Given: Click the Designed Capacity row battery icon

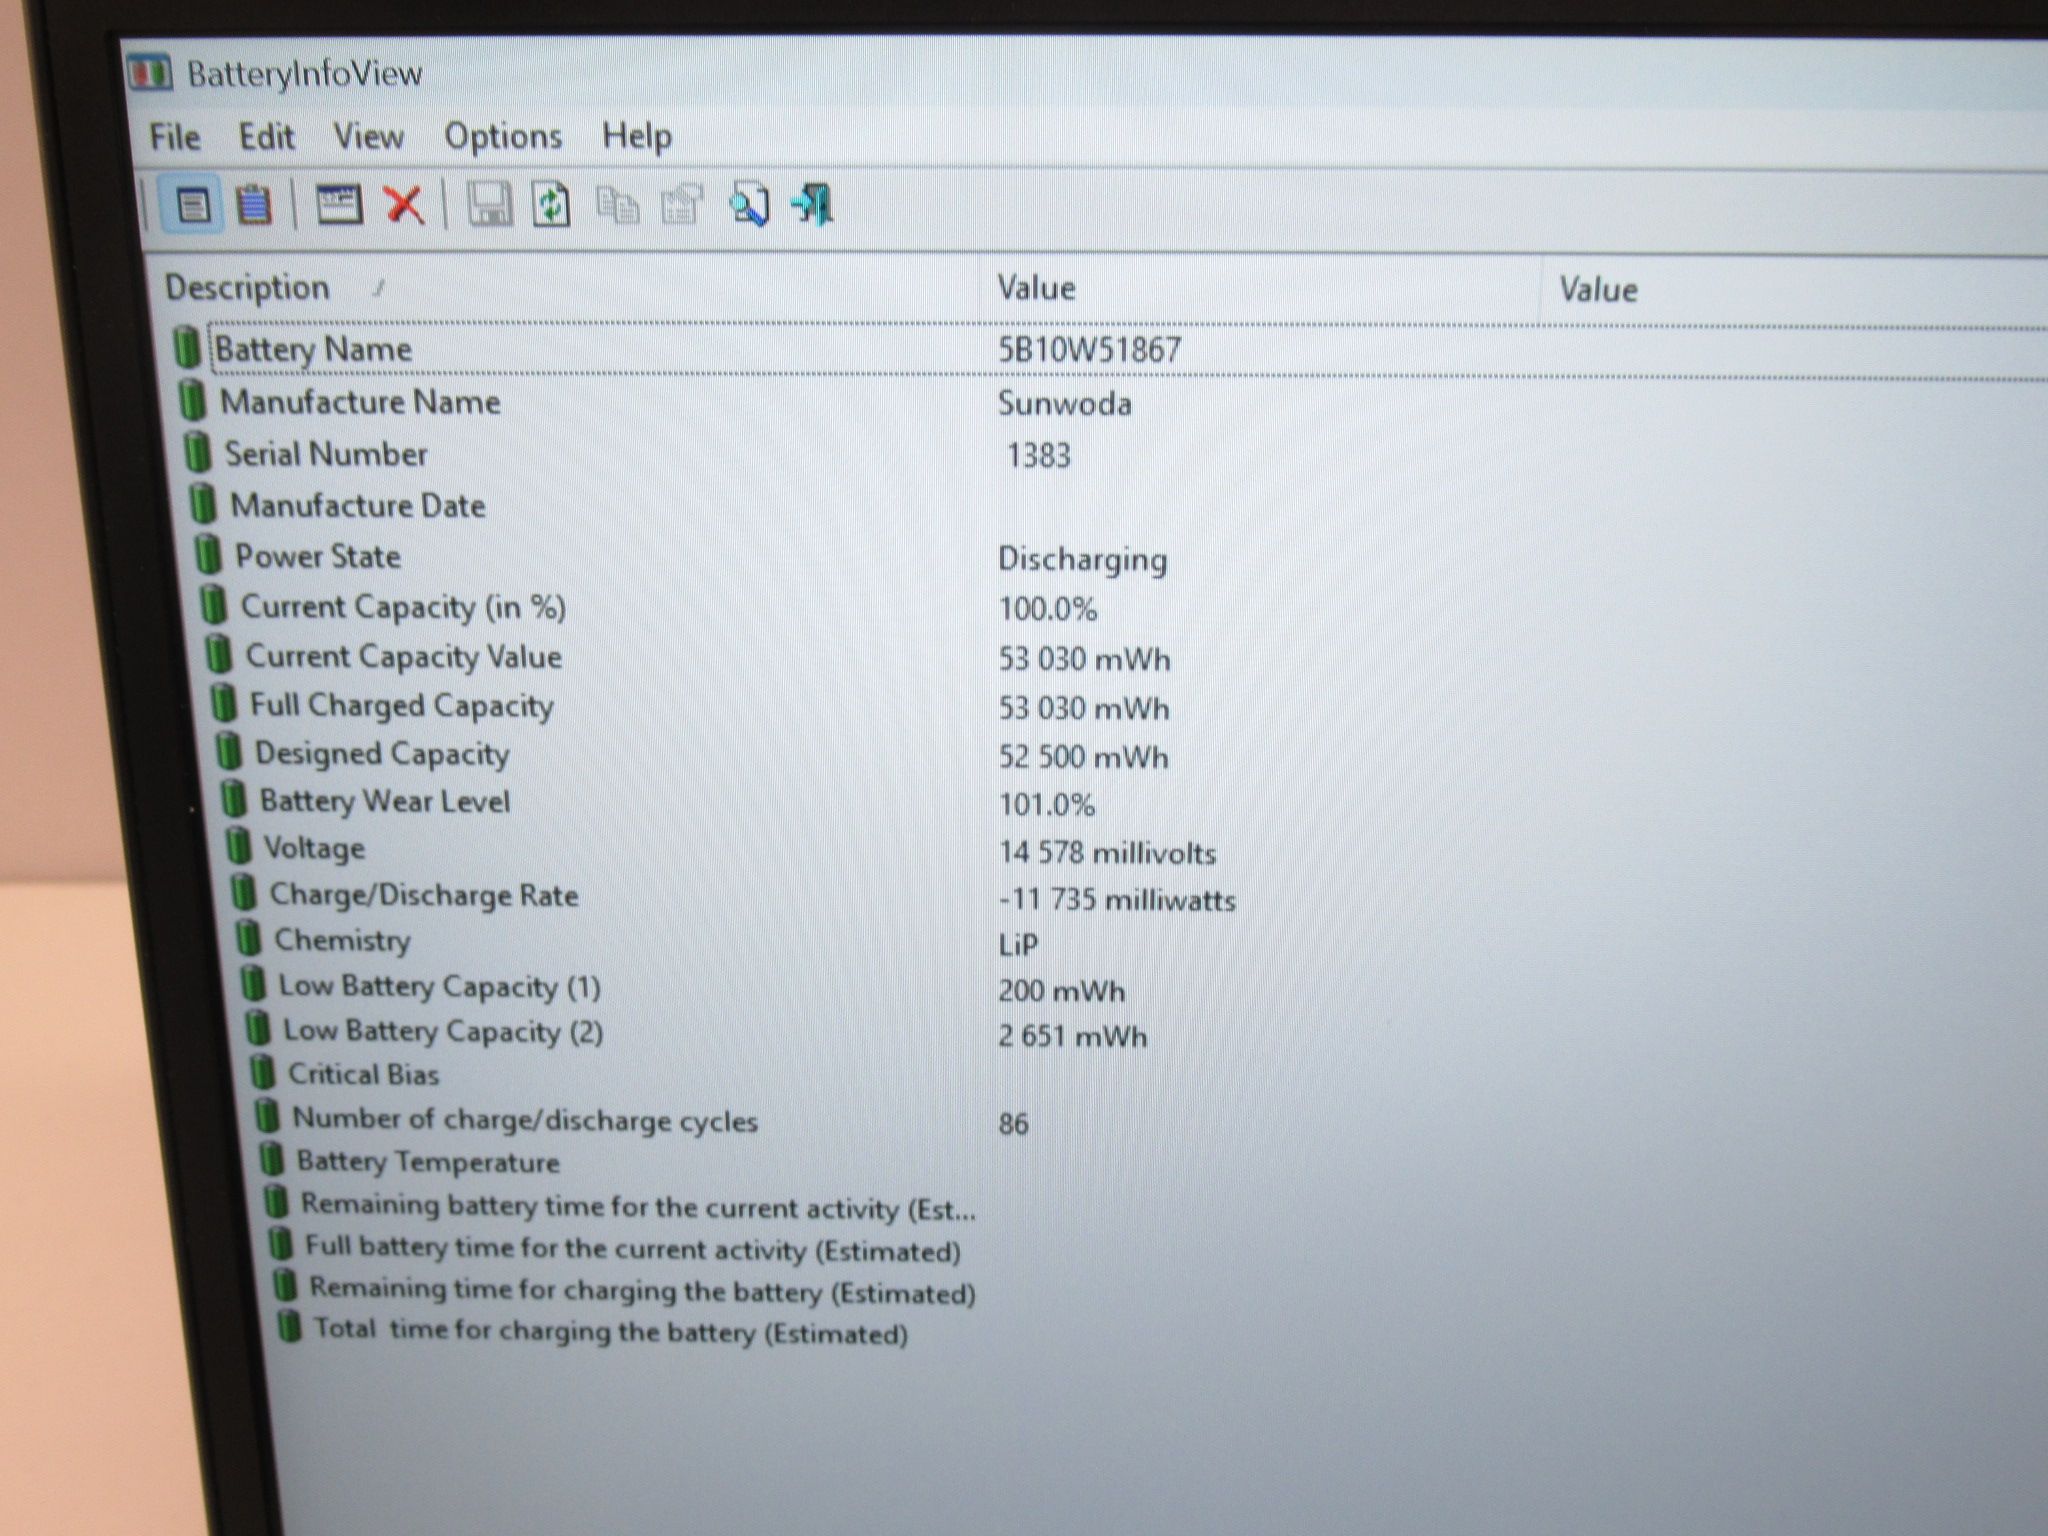Looking at the screenshot, I should click(229, 751).
